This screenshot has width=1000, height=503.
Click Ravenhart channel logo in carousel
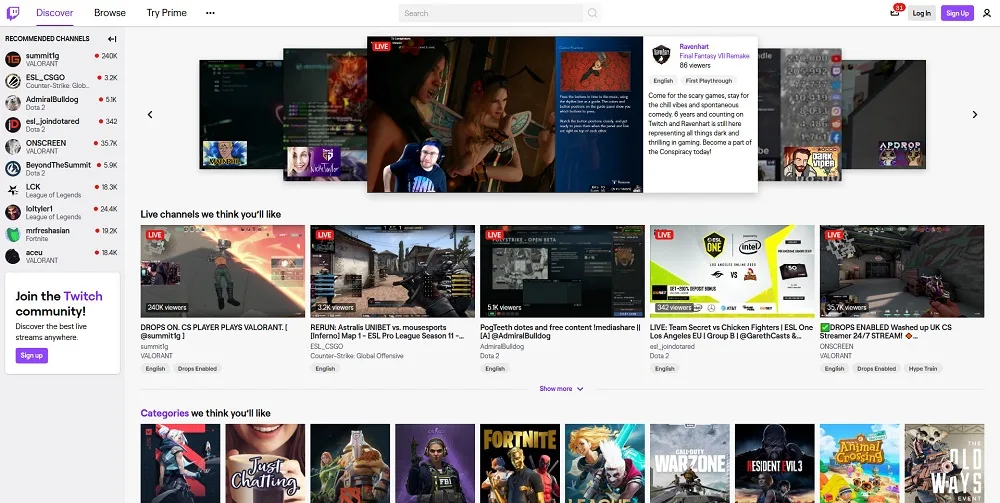coord(661,55)
